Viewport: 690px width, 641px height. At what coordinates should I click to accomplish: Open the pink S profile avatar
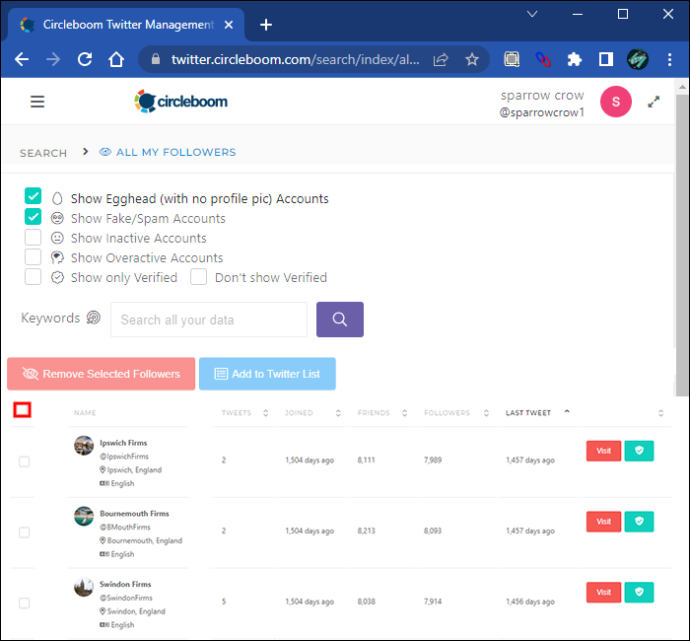(616, 102)
